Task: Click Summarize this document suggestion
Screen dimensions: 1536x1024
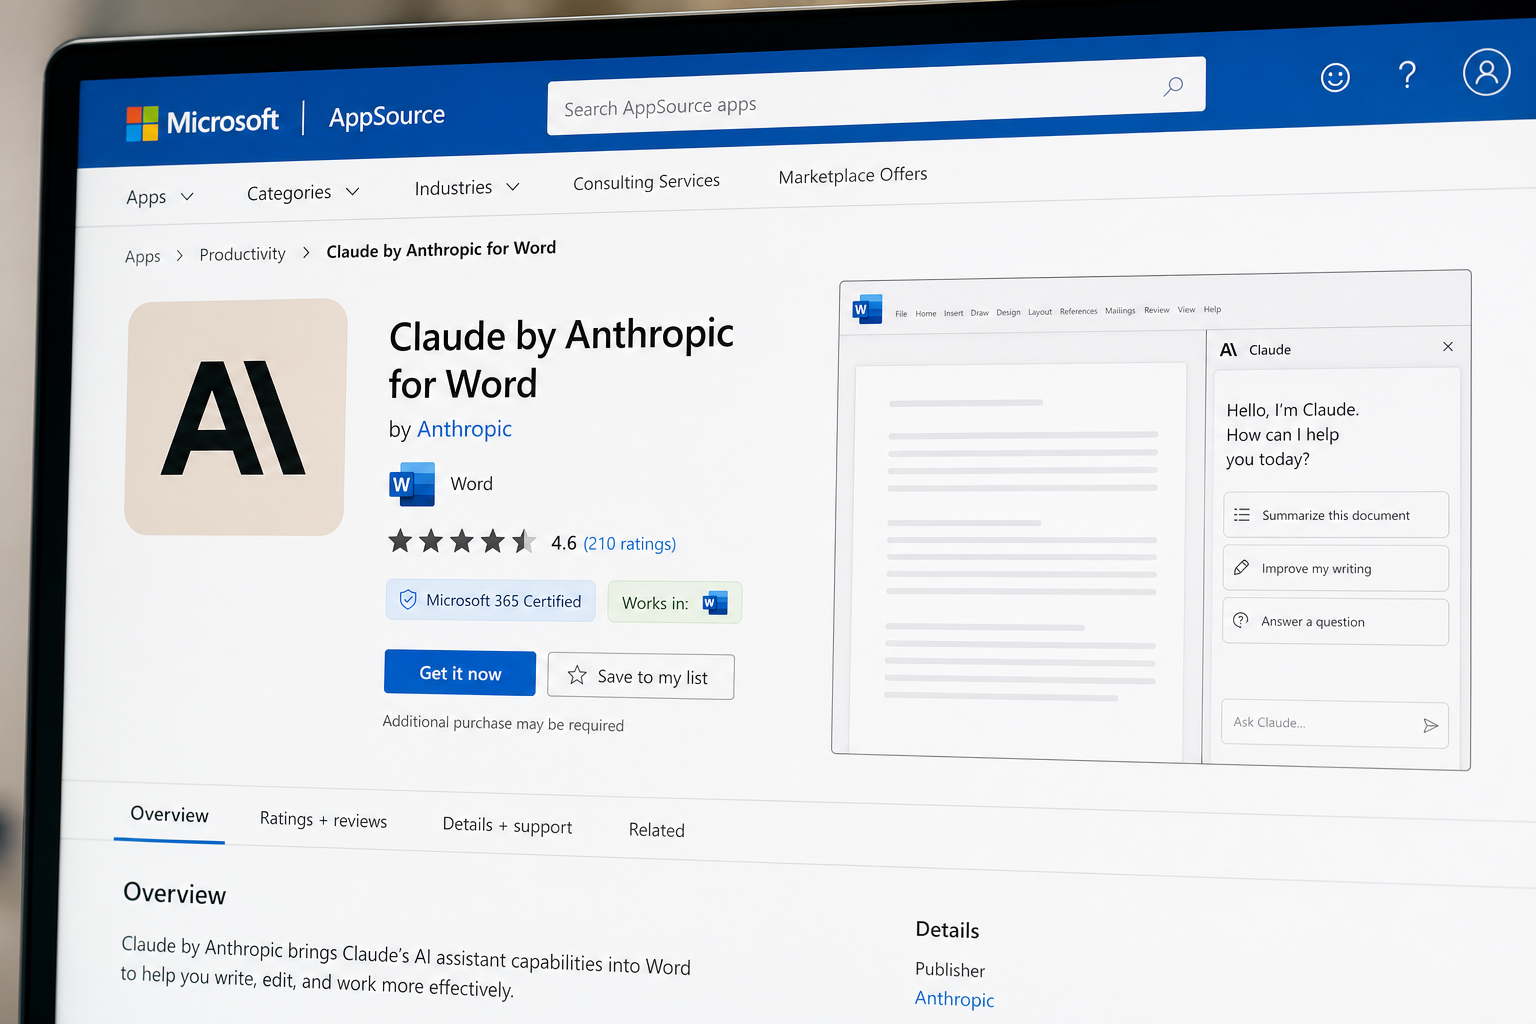Action: (1336, 515)
